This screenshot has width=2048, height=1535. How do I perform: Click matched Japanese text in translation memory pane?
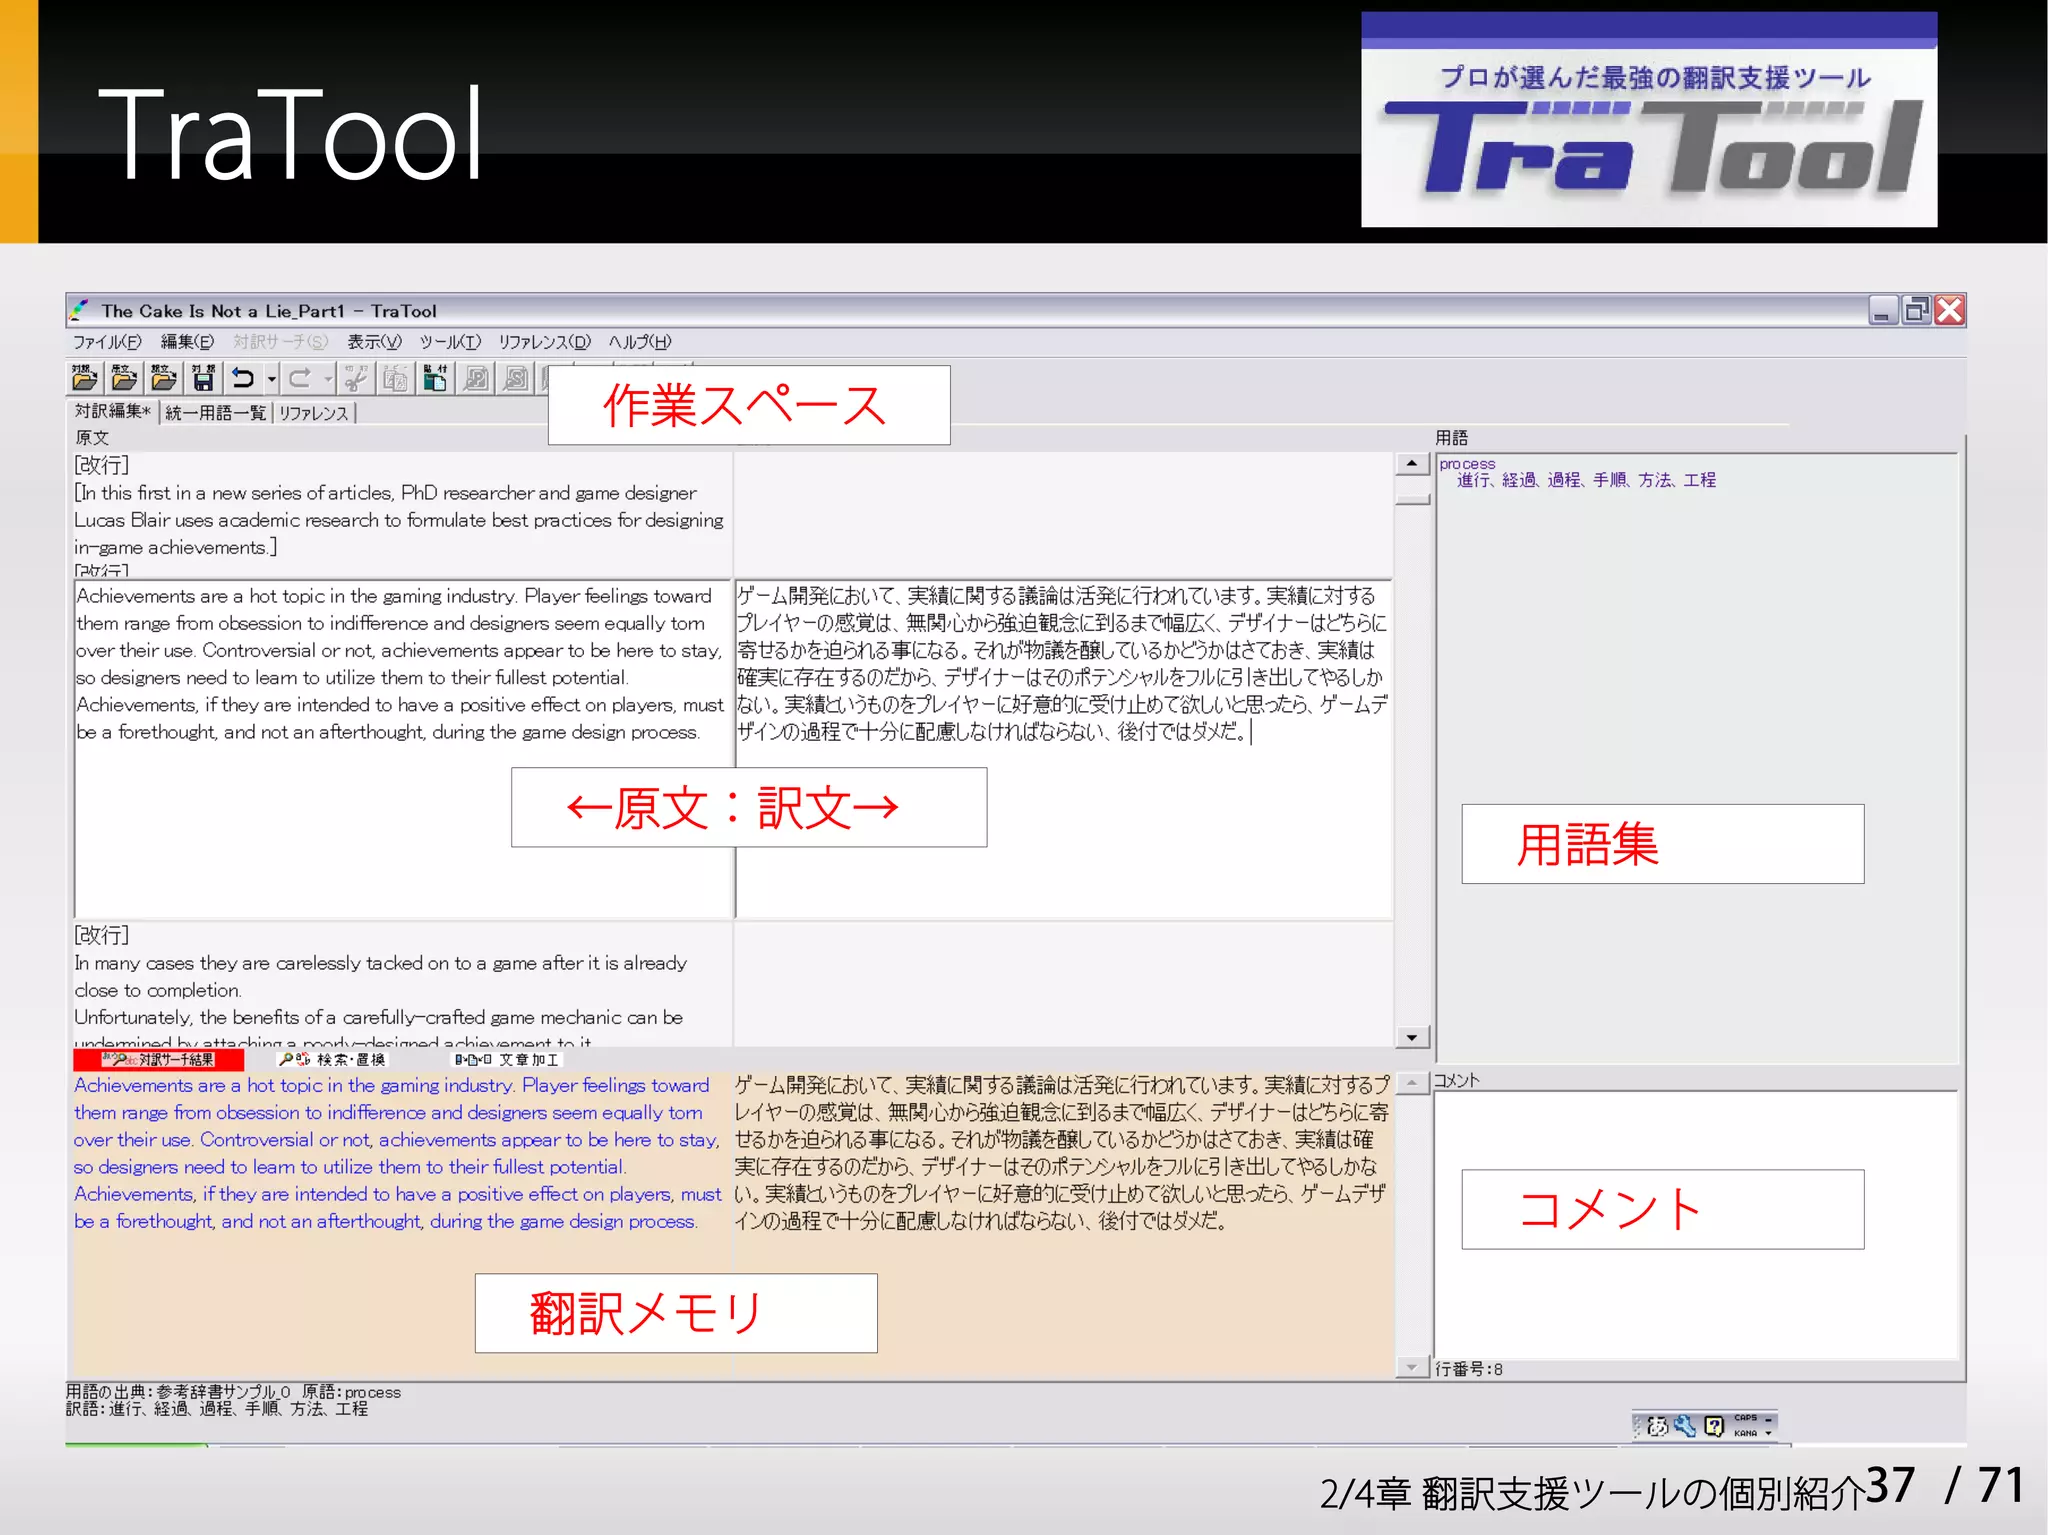(1061, 1153)
